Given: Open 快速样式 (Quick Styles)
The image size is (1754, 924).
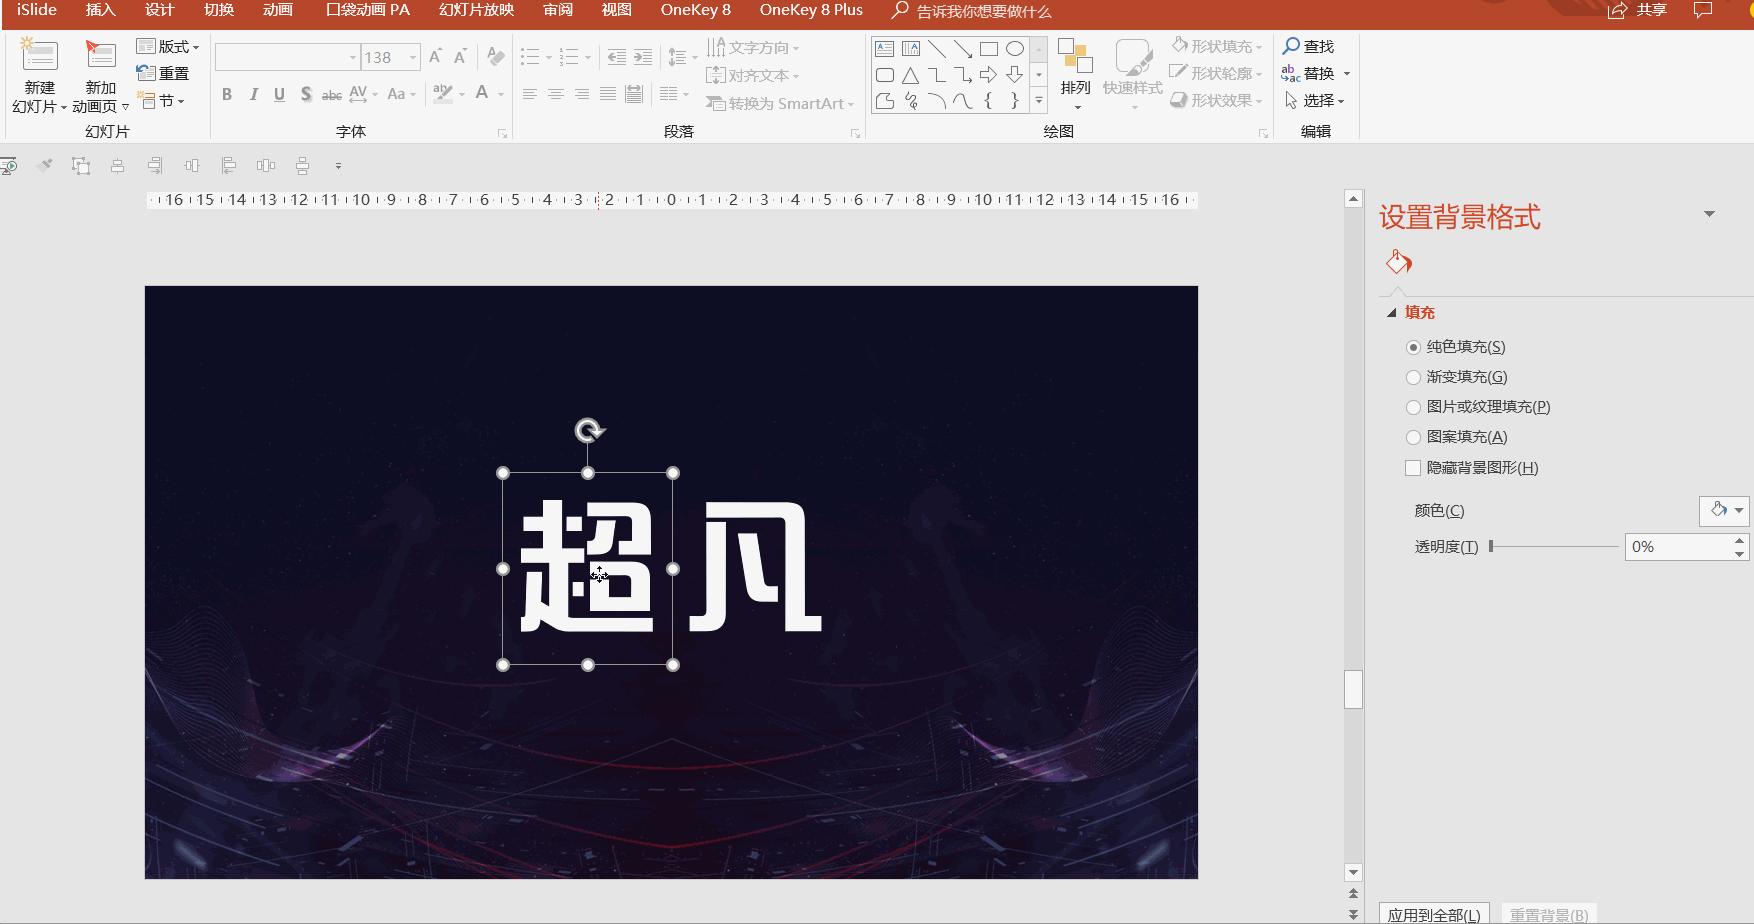Looking at the screenshot, I should coord(1129,70).
